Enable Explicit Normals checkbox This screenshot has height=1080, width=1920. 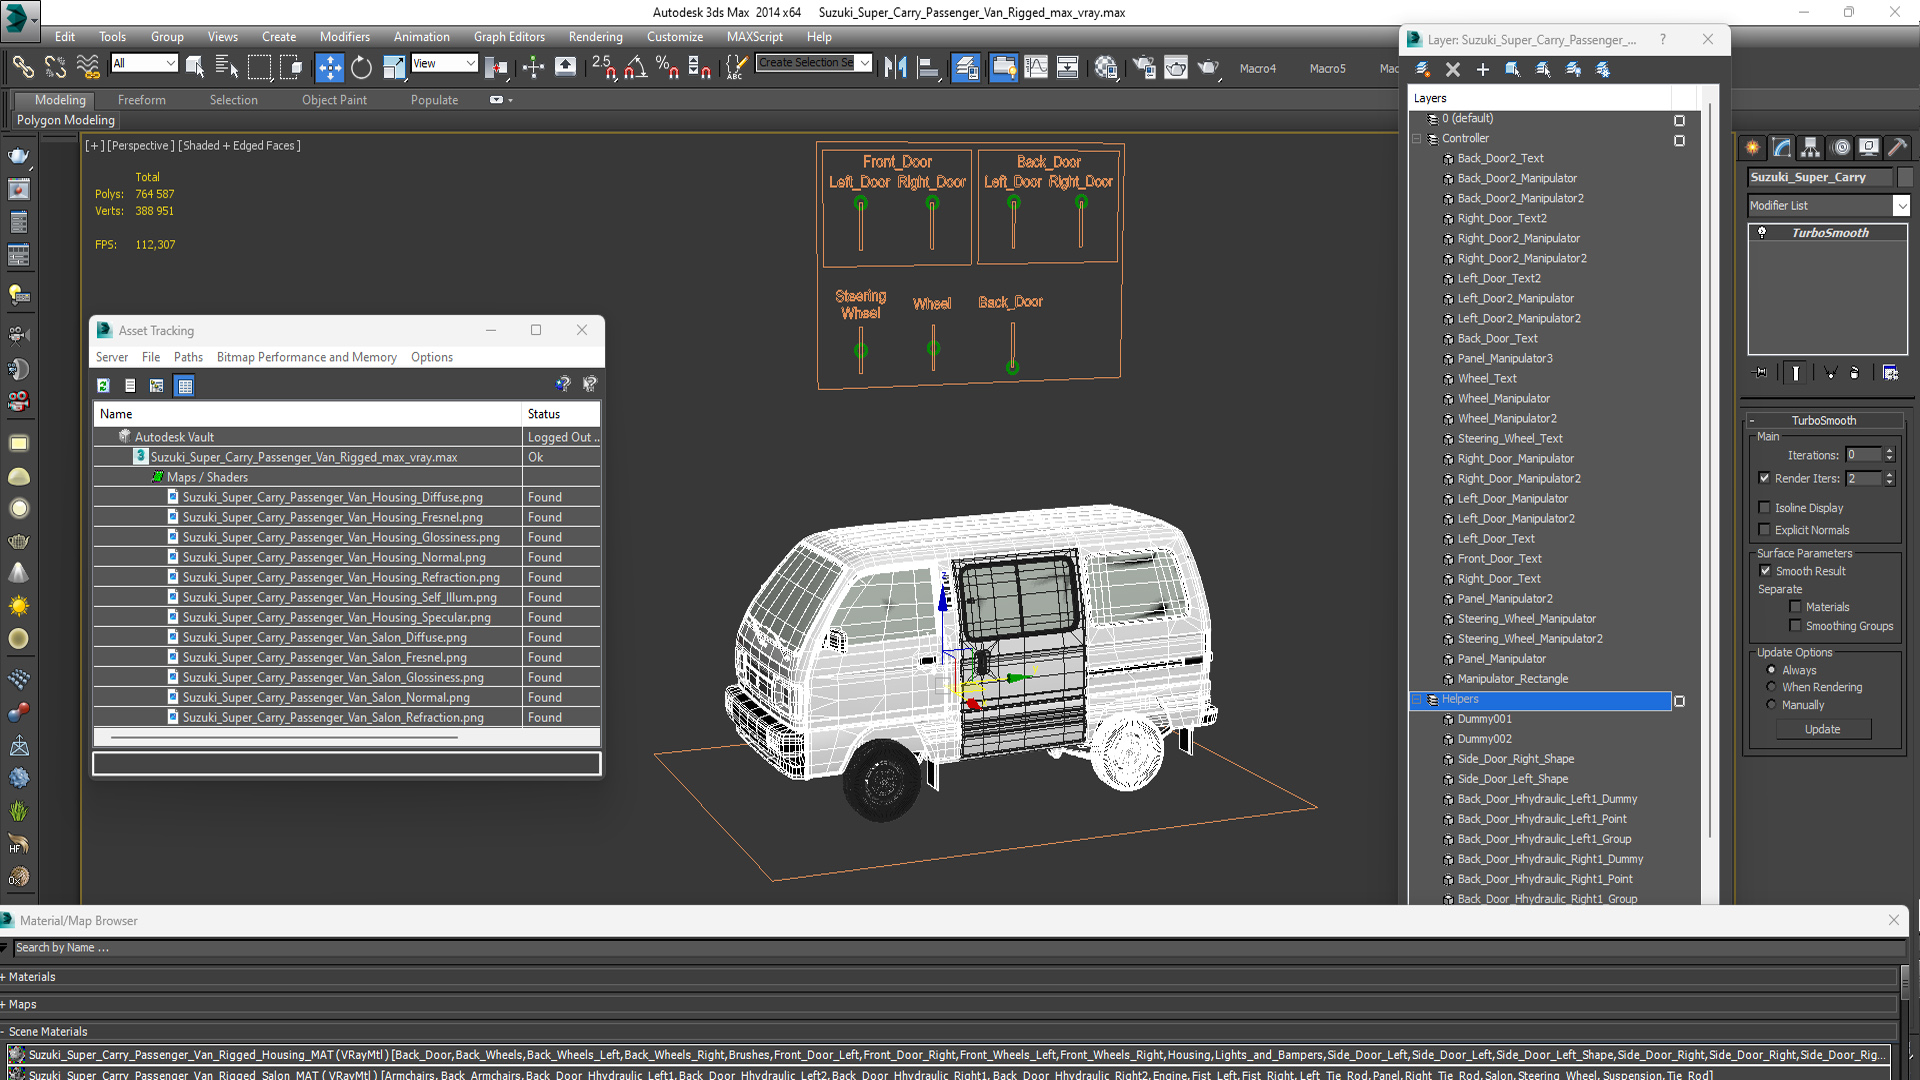tap(1765, 530)
